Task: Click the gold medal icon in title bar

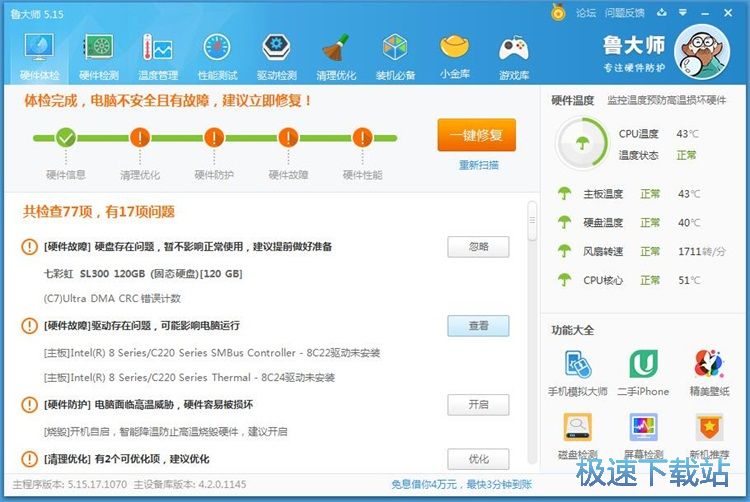Action: click(x=558, y=13)
